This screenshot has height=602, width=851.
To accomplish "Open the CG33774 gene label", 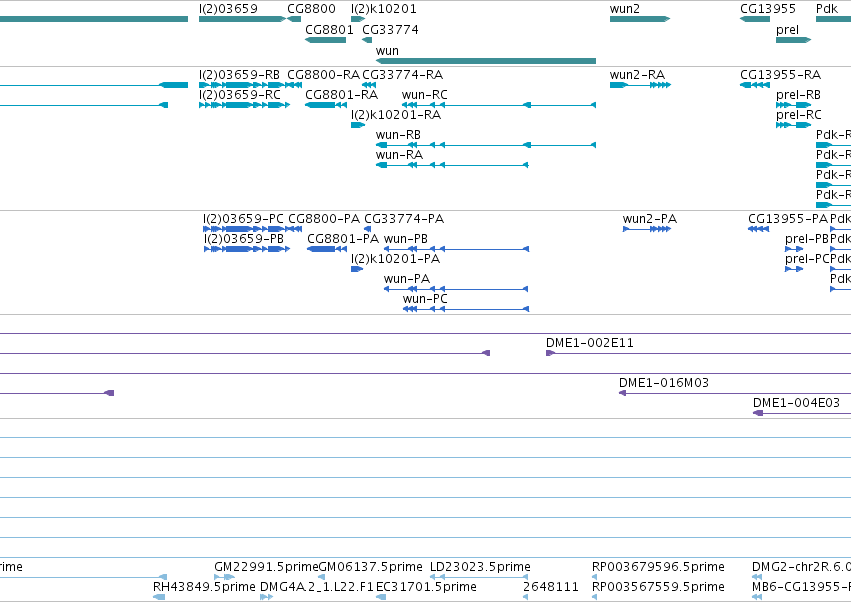I will click(x=390, y=30).
